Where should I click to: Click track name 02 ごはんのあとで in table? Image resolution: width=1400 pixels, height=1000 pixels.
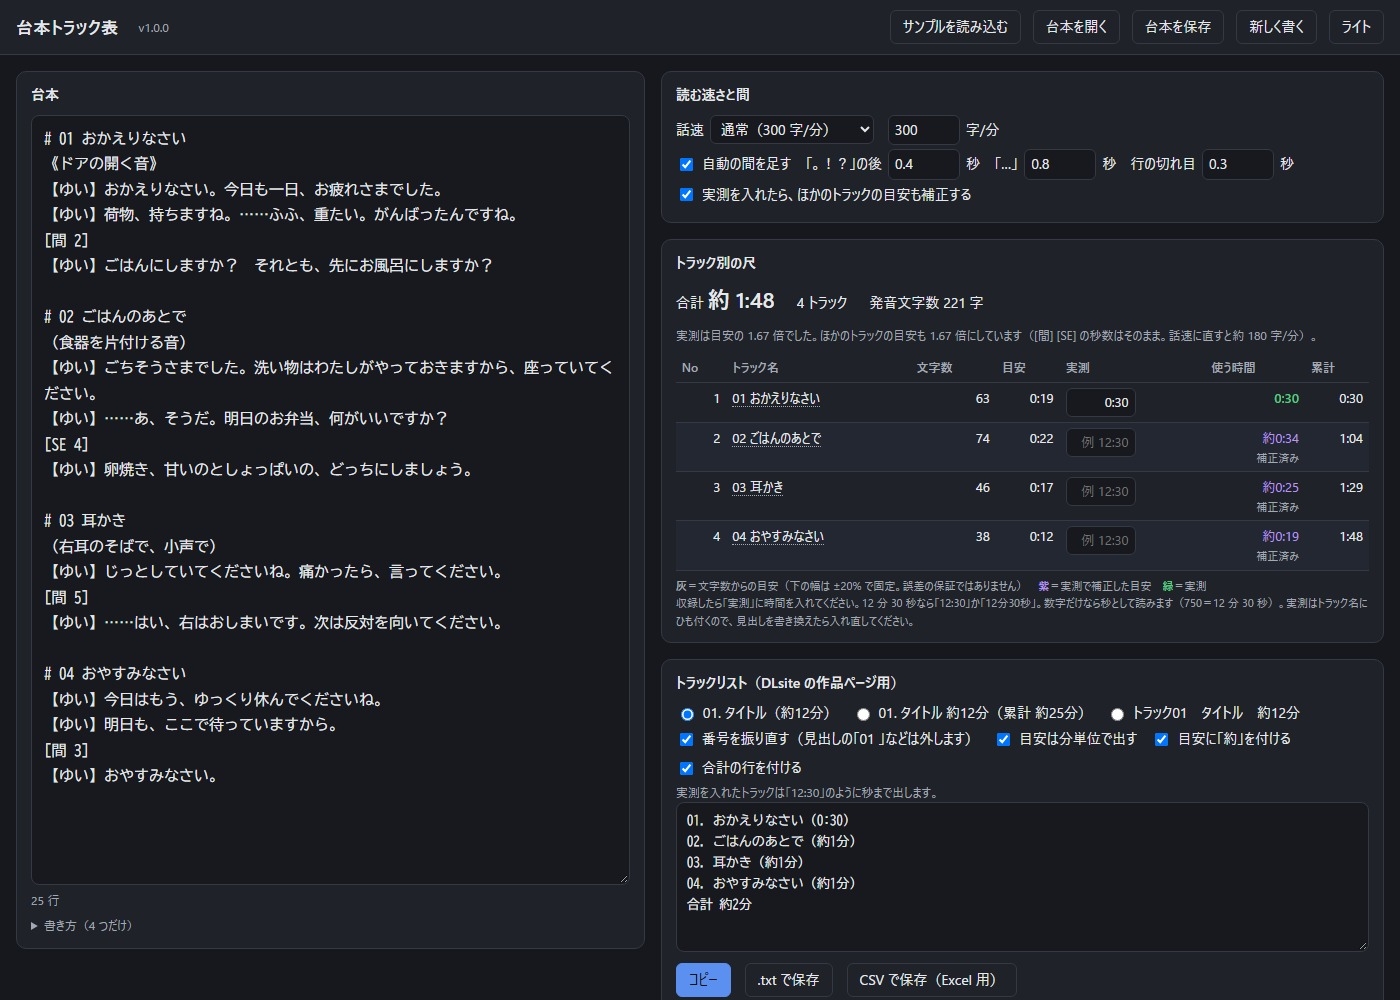pyautogui.click(x=777, y=439)
